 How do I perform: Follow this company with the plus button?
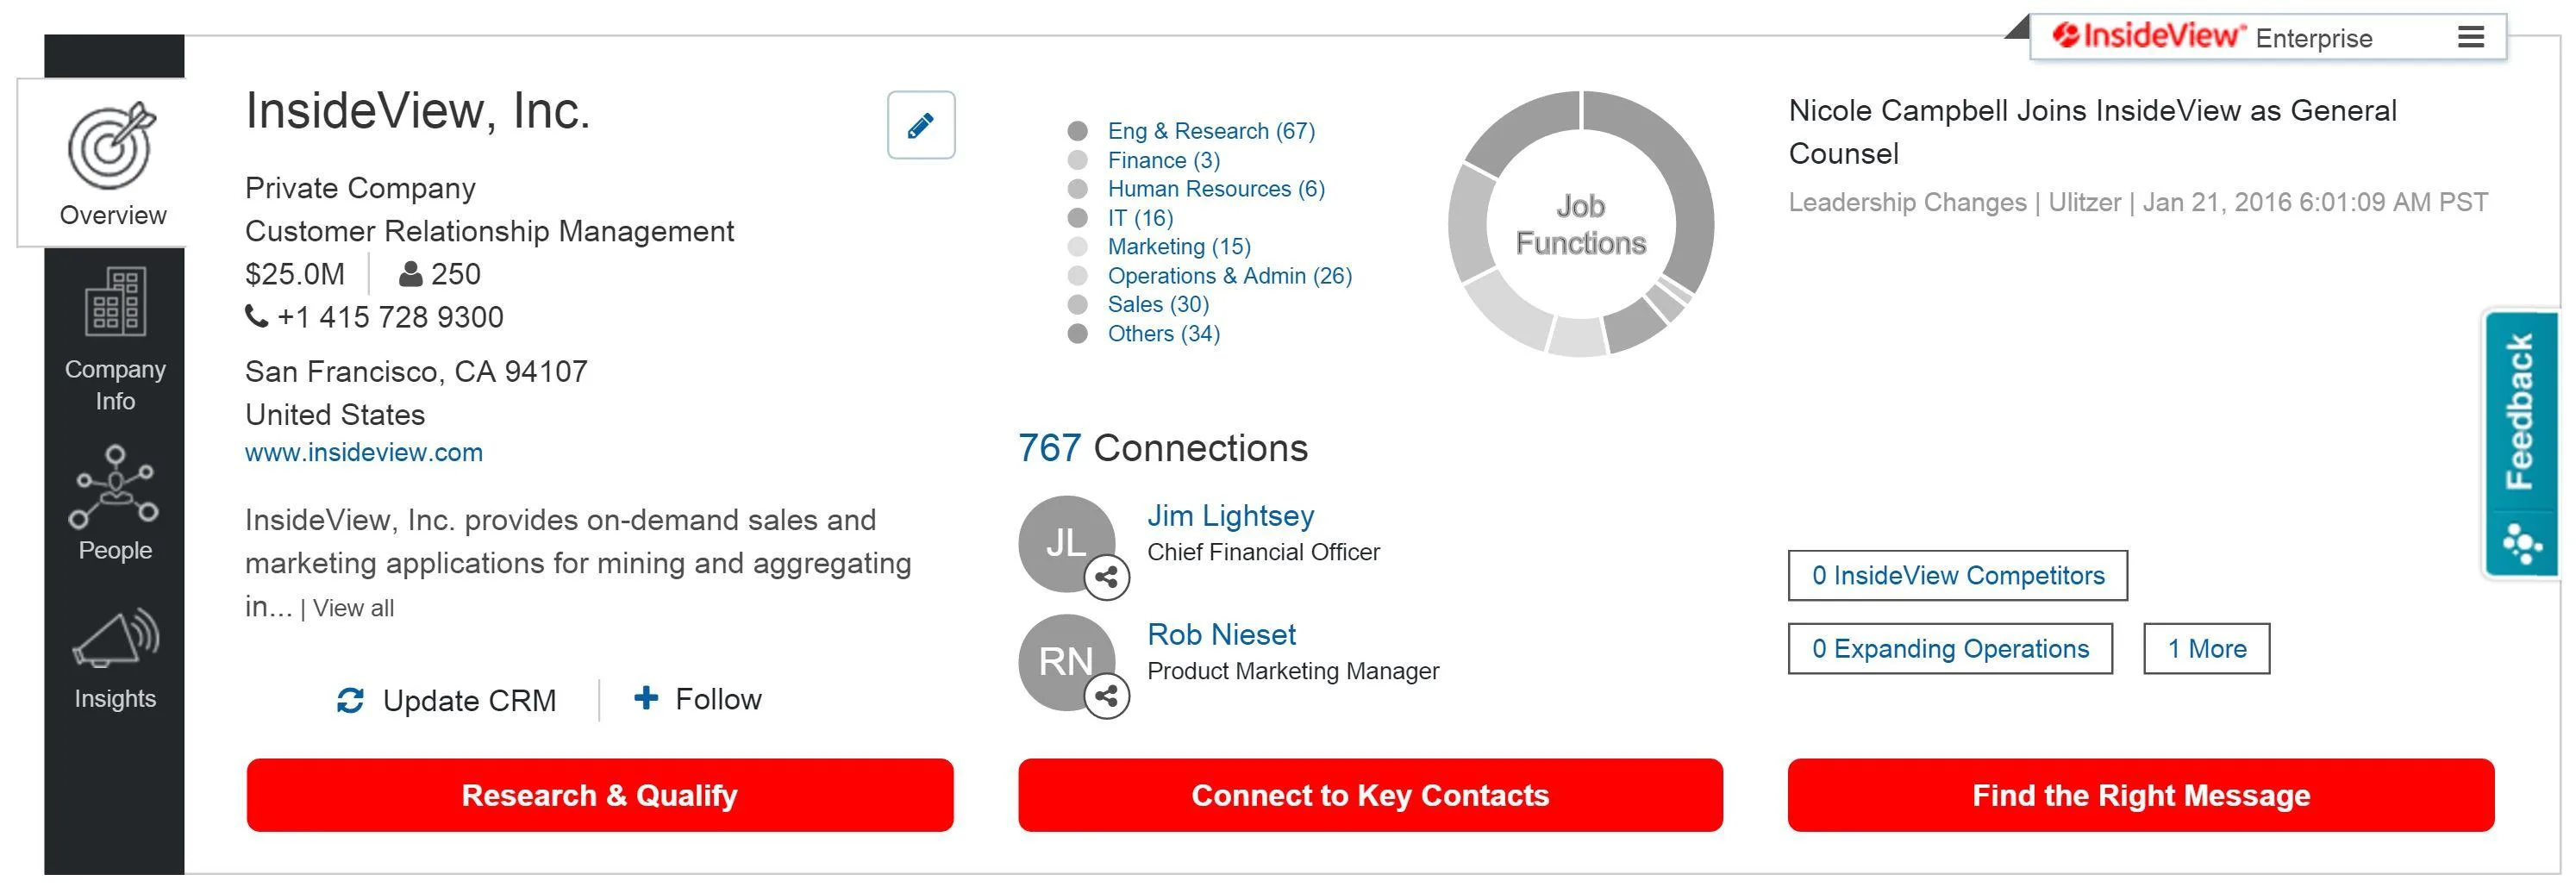646,698
